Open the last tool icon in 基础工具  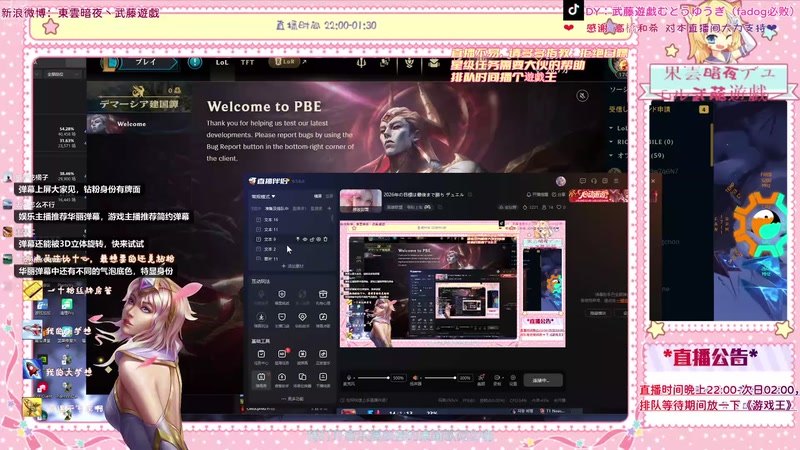tap(322, 379)
